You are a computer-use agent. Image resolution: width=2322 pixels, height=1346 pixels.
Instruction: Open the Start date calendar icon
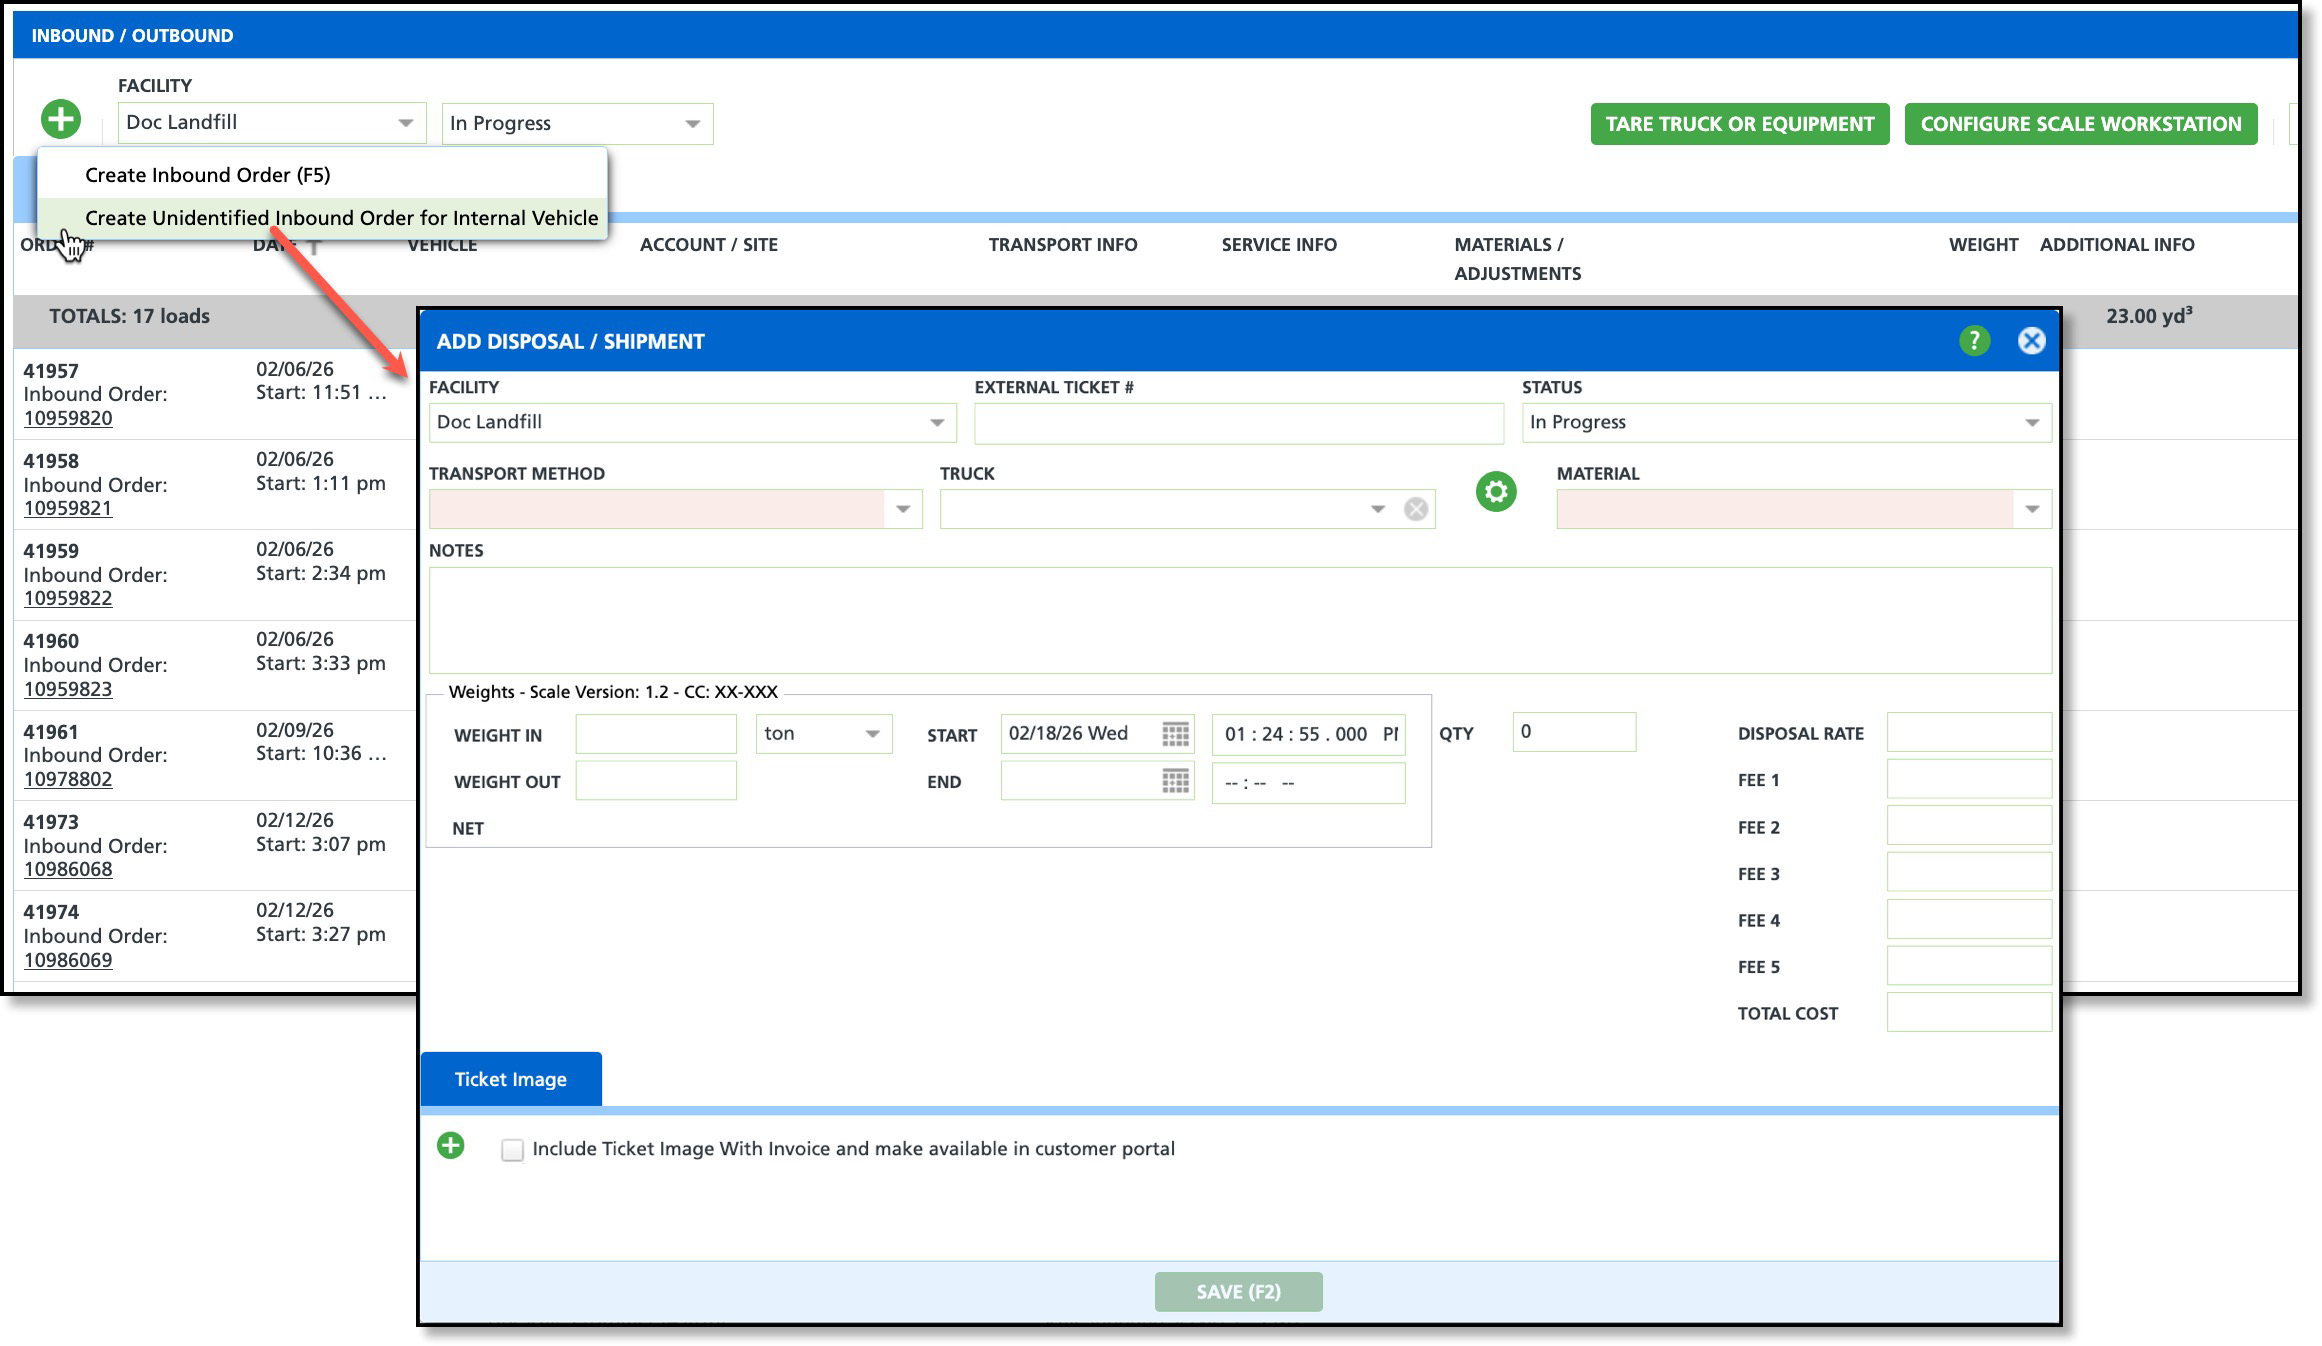click(x=1175, y=734)
